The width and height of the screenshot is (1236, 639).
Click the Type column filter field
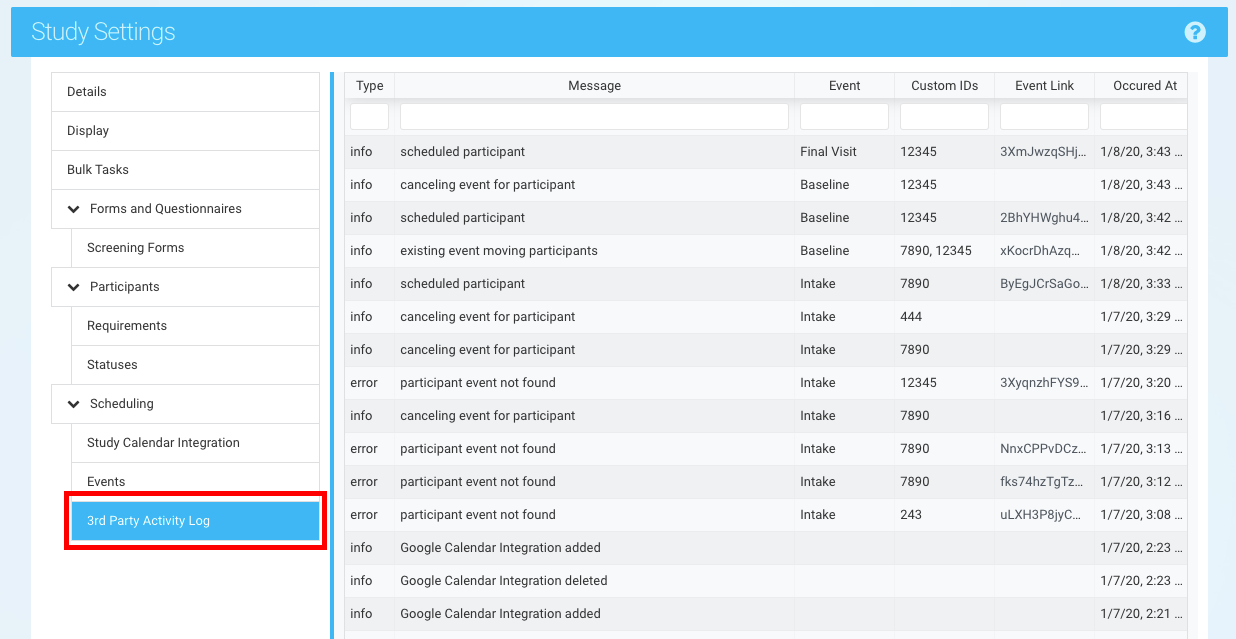(369, 117)
